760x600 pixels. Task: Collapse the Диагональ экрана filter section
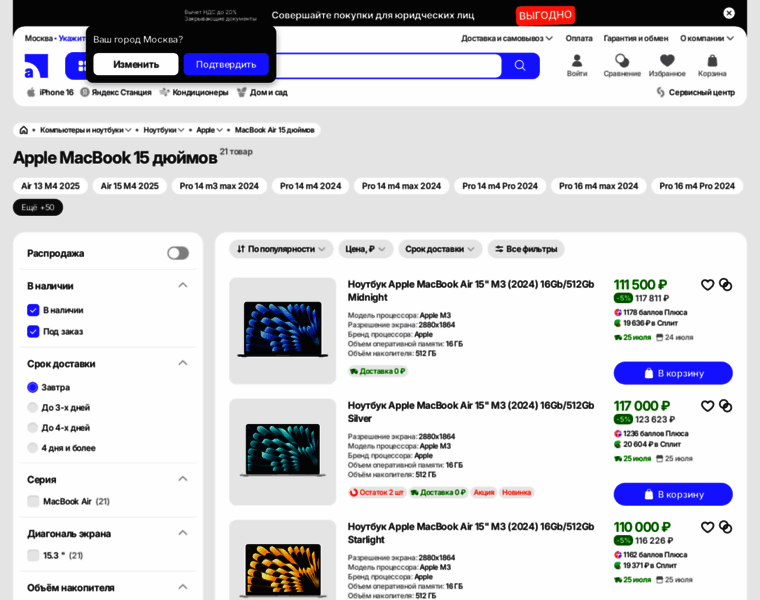[183, 533]
